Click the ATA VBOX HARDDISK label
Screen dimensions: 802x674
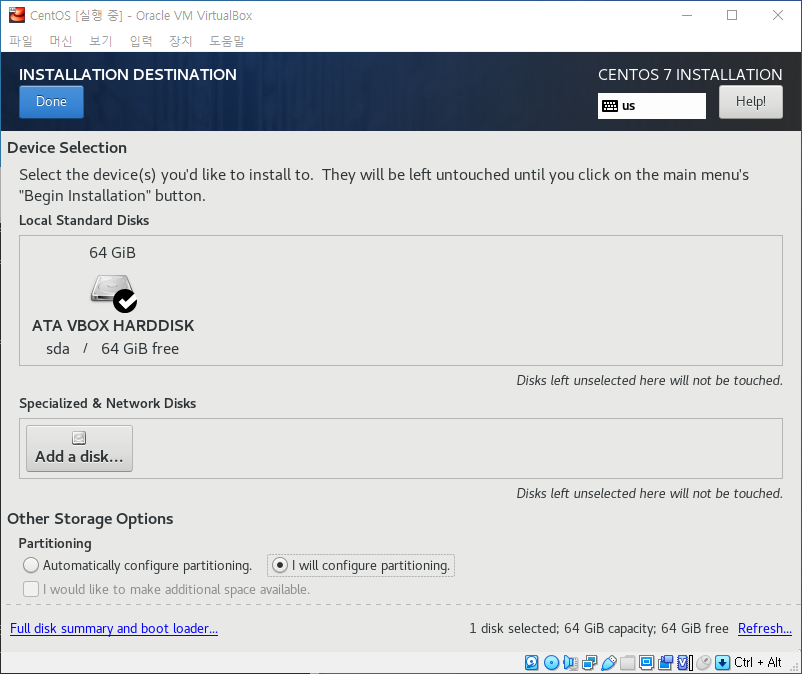click(x=113, y=326)
